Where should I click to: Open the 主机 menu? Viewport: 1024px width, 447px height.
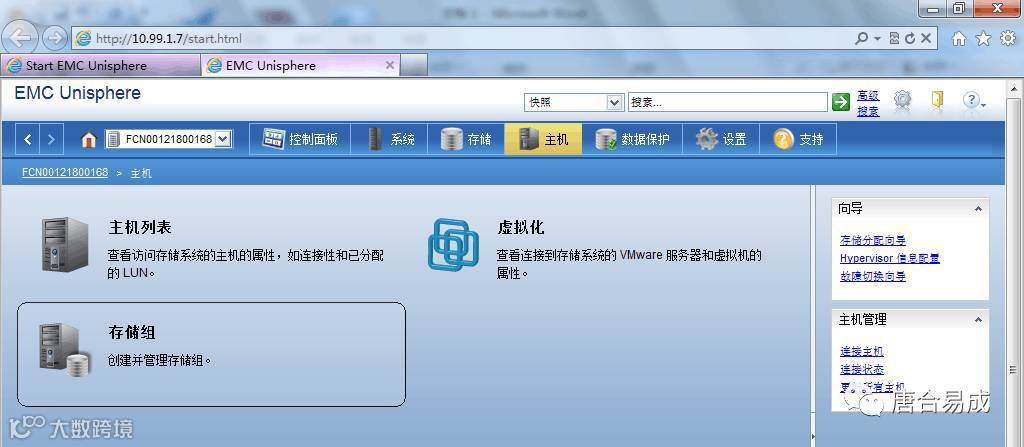543,139
